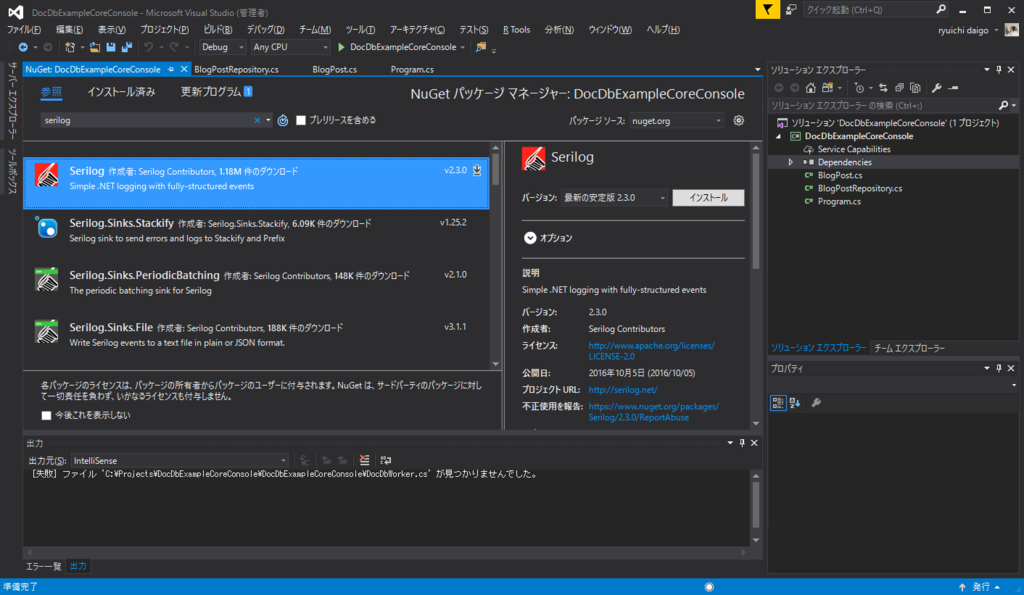The height and width of the screenshot is (595, 1024).
Task: Switch to the Team Explorer tab
Action: [x=909, y=348]
